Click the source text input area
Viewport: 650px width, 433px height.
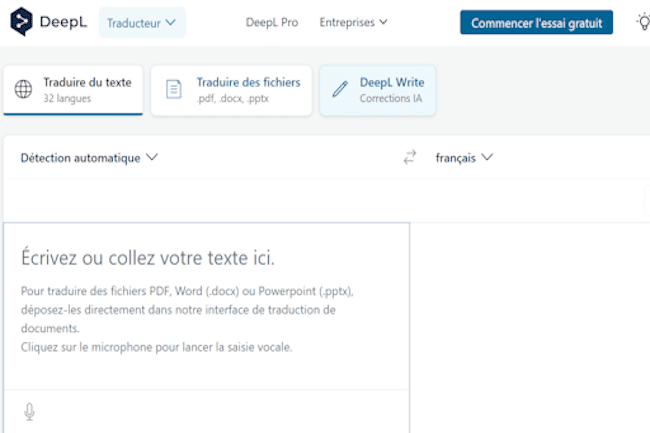click(x=206, y=306)
